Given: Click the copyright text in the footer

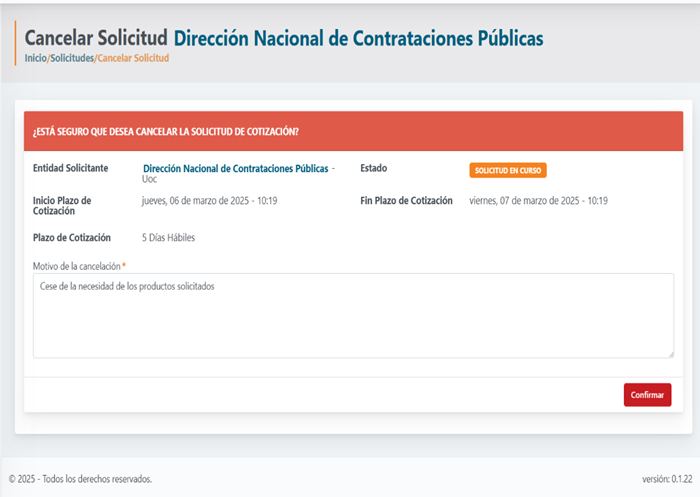Looking at the screenshot, I should point(80,479).
